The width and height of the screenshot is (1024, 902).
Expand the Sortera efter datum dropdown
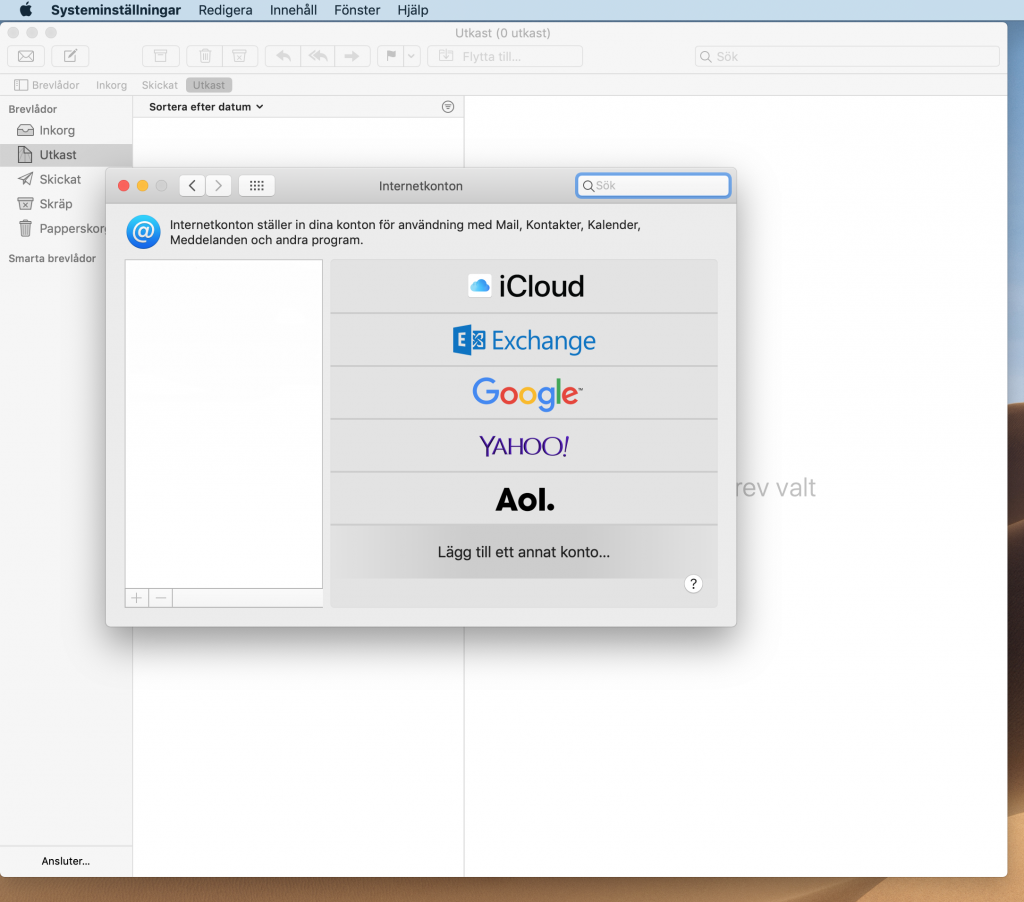click(x=206, y=107)
